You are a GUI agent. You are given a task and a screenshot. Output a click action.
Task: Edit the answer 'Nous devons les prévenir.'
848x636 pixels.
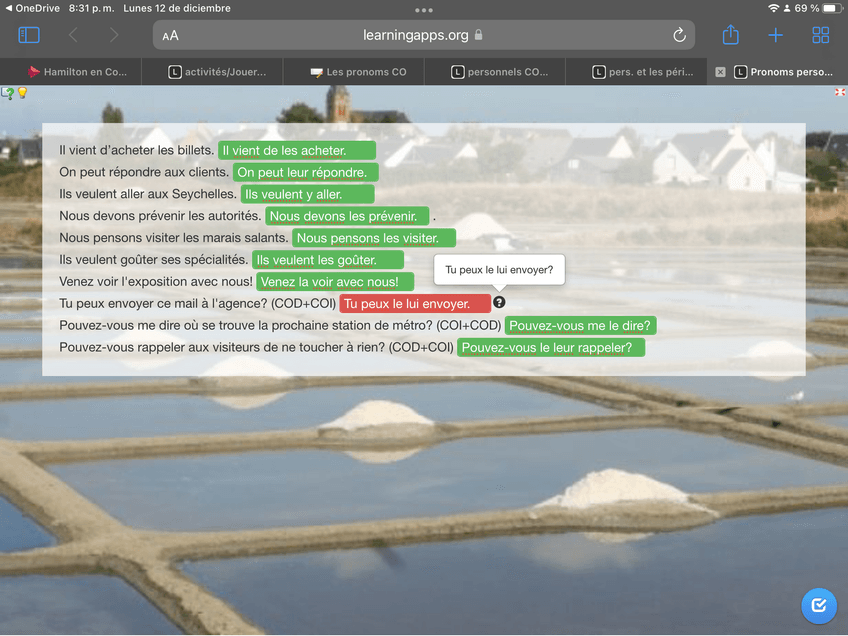pos(347,216)
